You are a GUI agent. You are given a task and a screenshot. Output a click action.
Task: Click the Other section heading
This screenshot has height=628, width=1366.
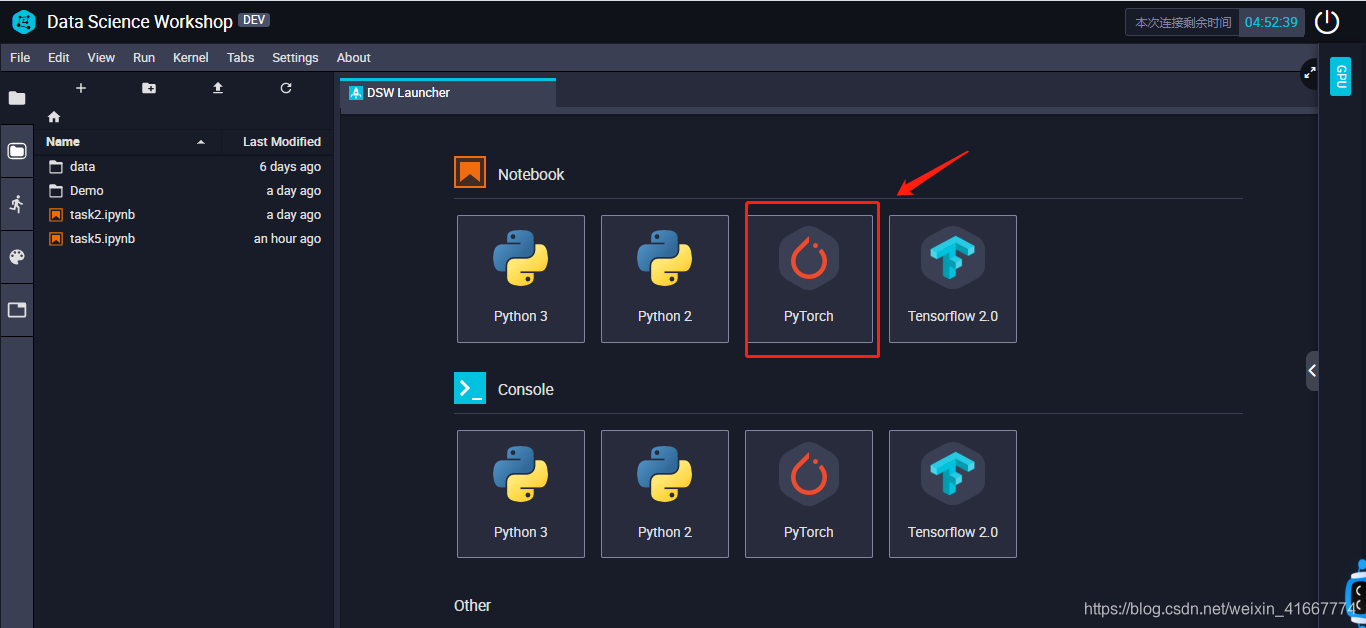click(473, 605)
